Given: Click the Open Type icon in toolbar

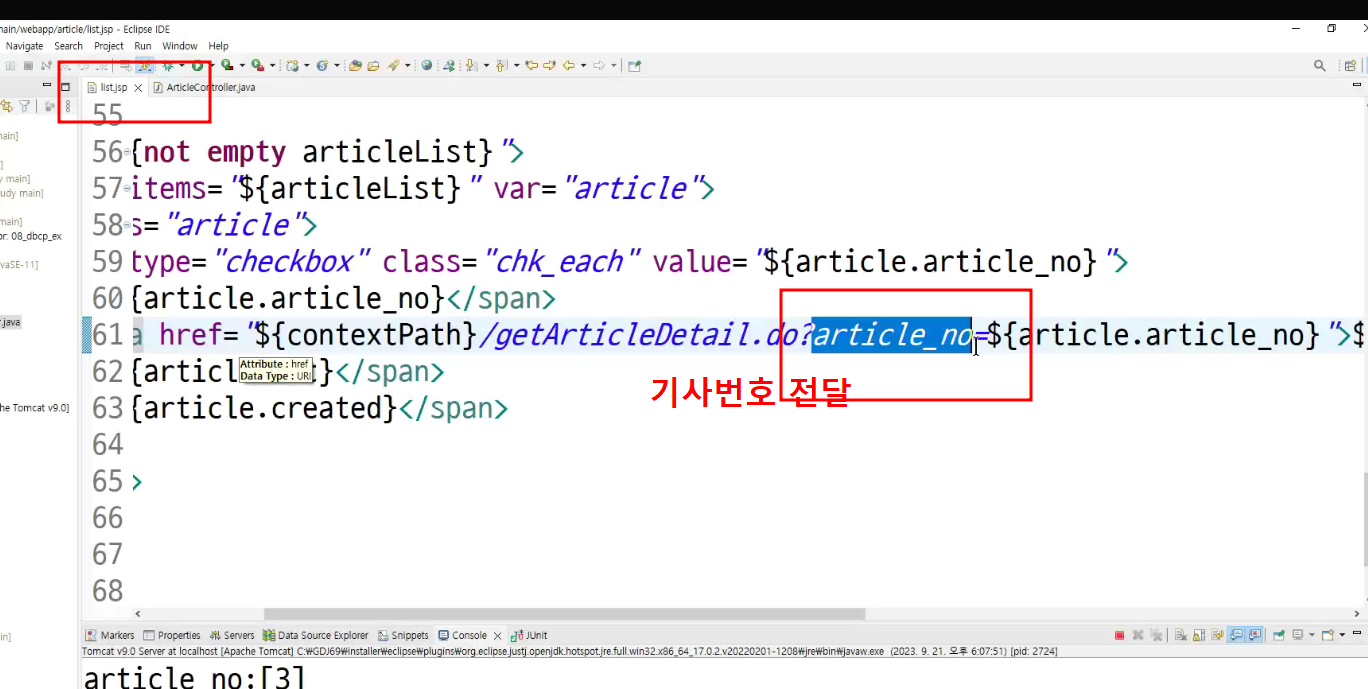Looking at the screenshot, I should click(x=355, y=65).
